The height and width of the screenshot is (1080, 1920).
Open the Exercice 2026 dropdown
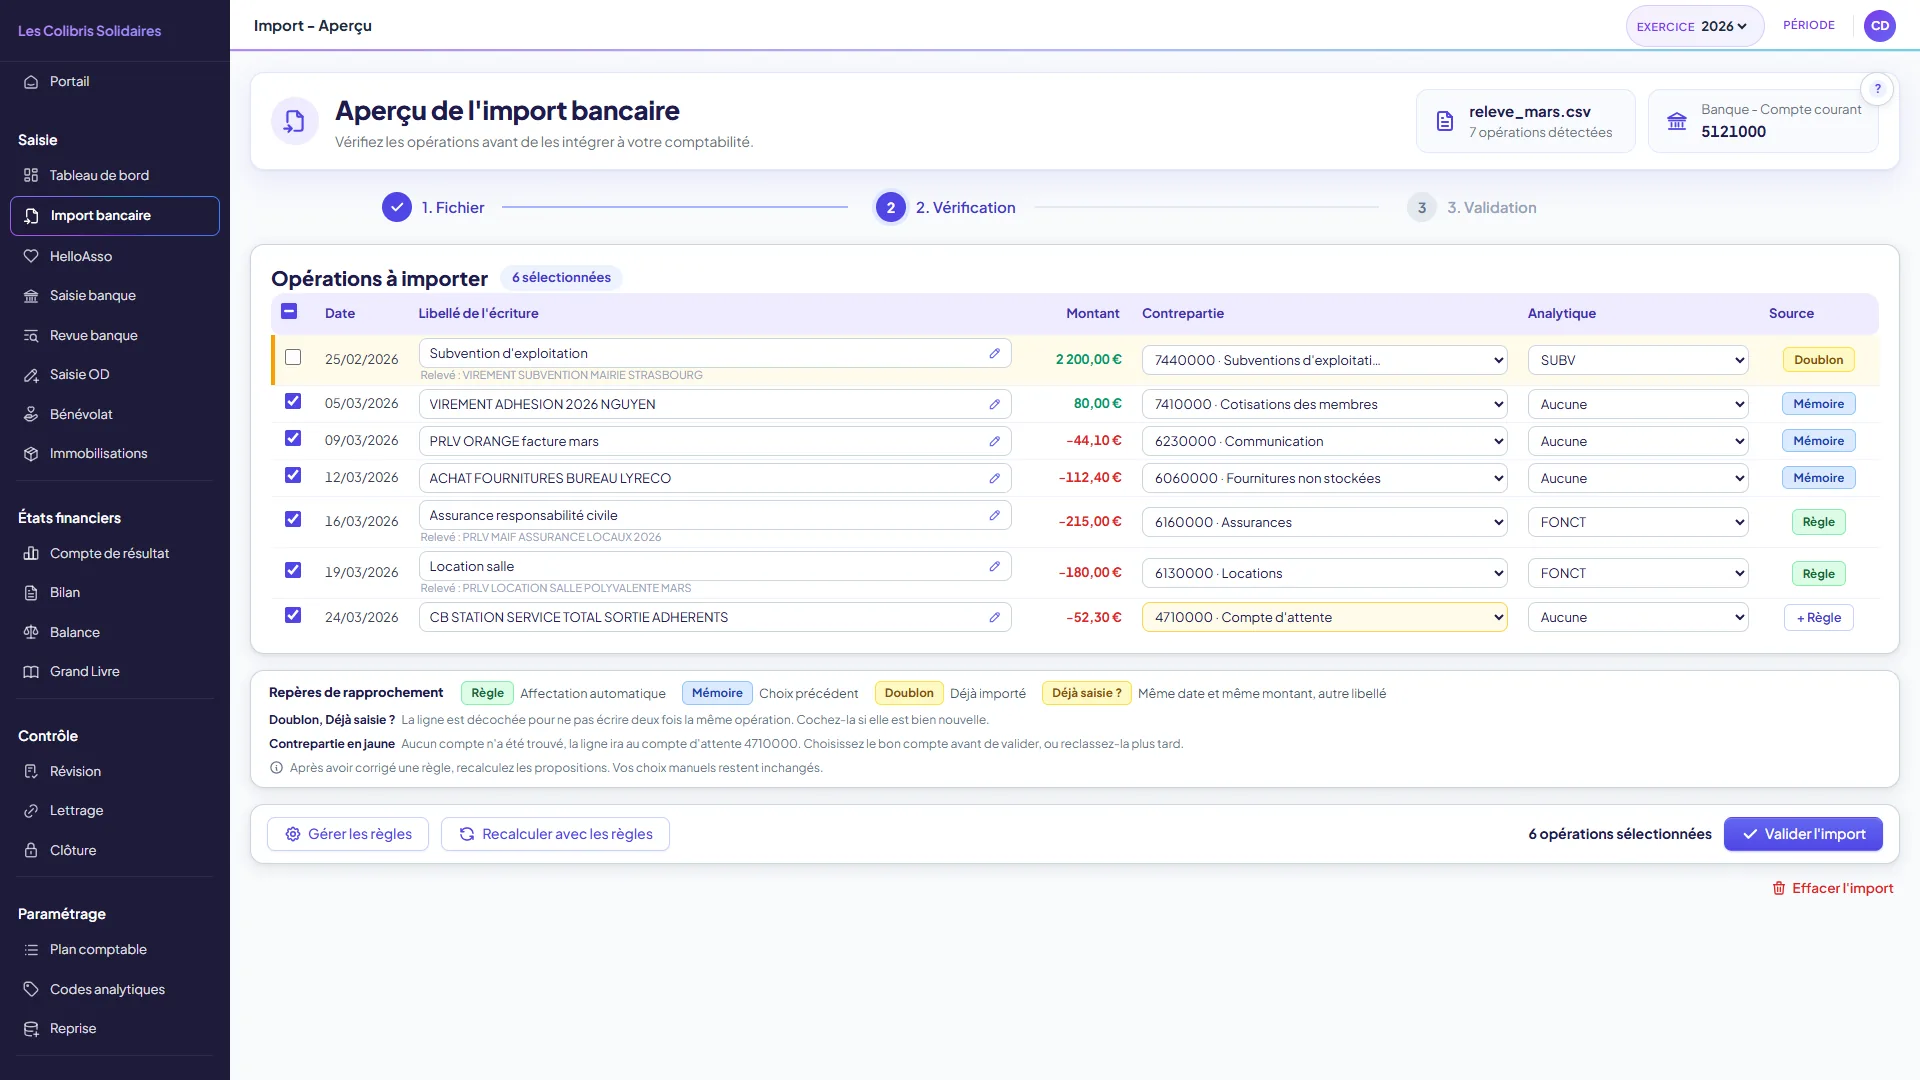(1694, 26)
